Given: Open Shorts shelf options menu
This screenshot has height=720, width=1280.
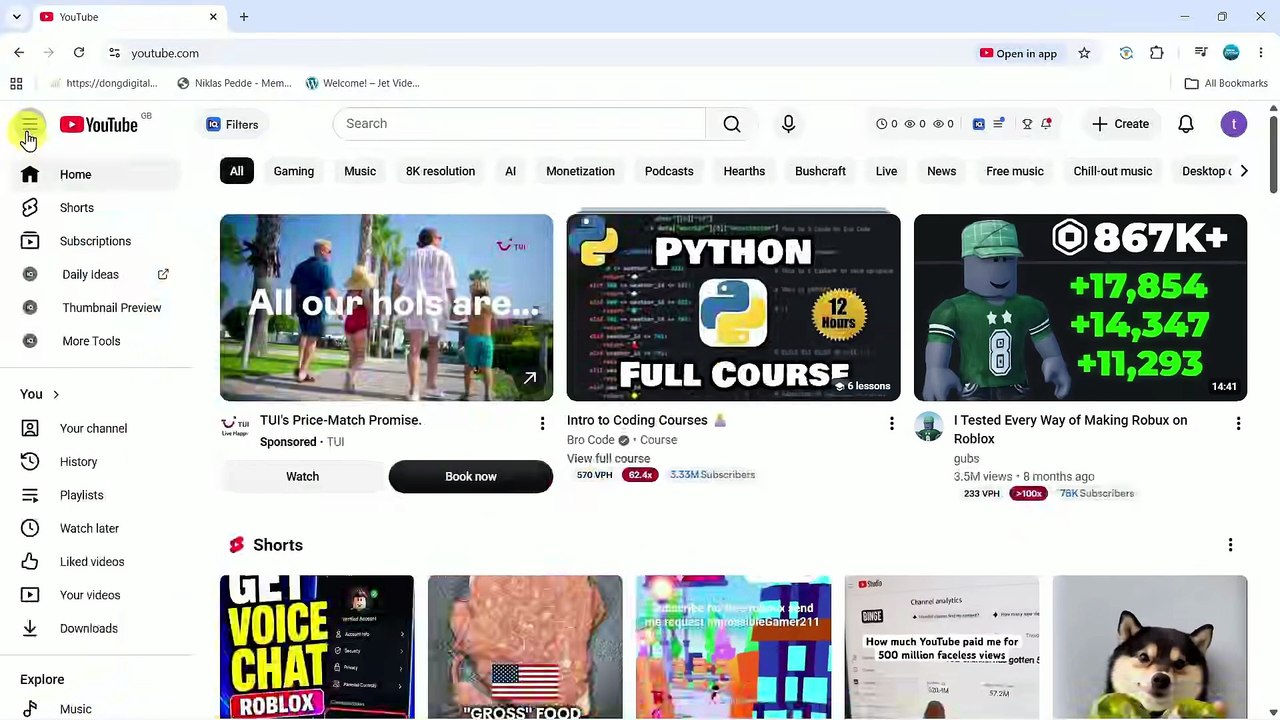Looking at the screenshot, I should [1230, 545].
